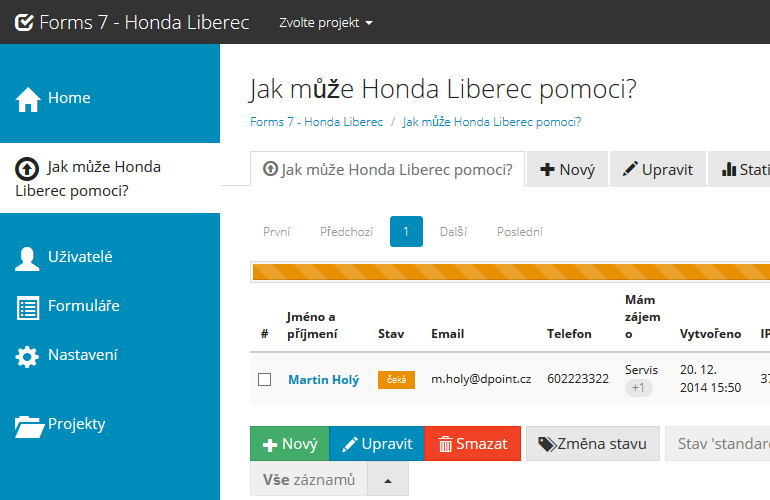Click Jak může Honda Liberec pomoci breadcrumb link

[x=492, y=122]
